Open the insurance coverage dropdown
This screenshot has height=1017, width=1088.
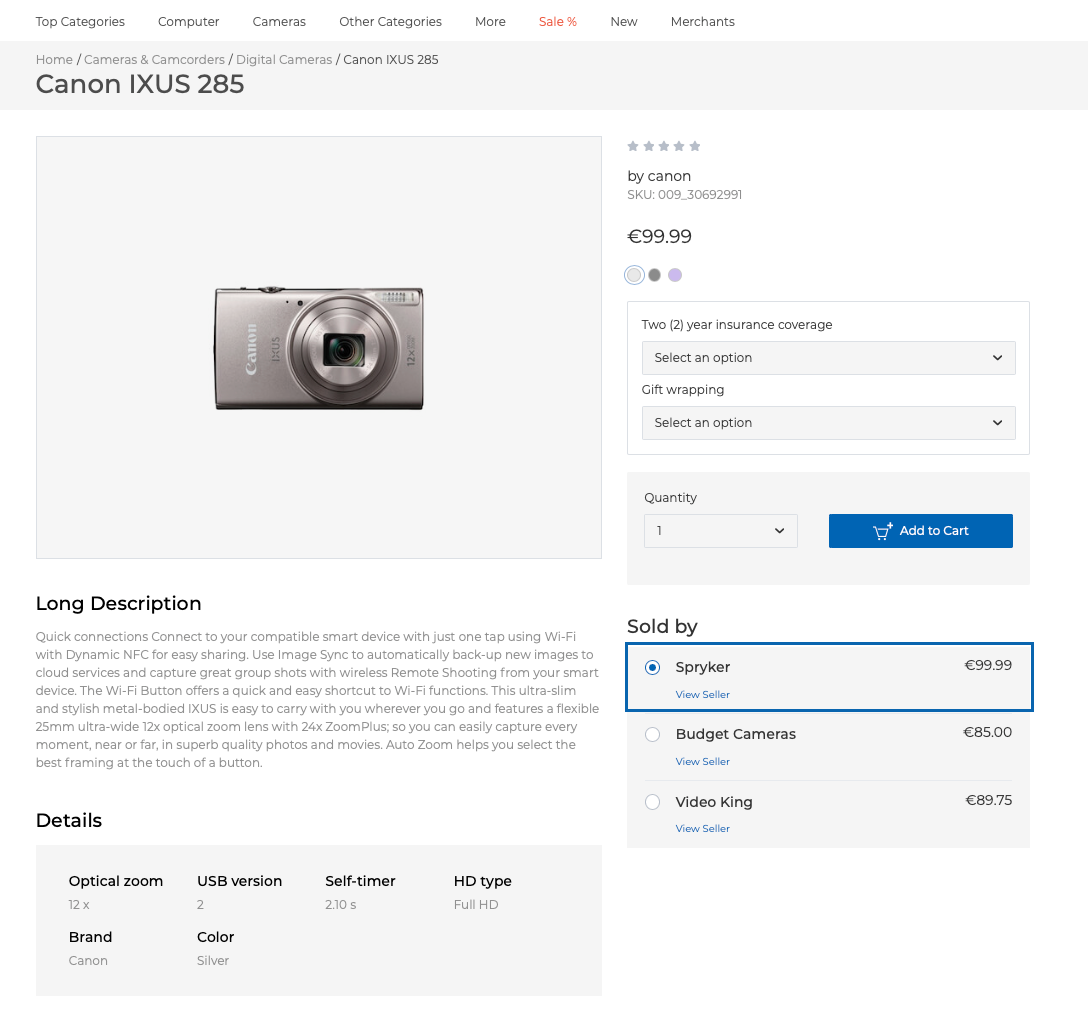coord(828,358)
